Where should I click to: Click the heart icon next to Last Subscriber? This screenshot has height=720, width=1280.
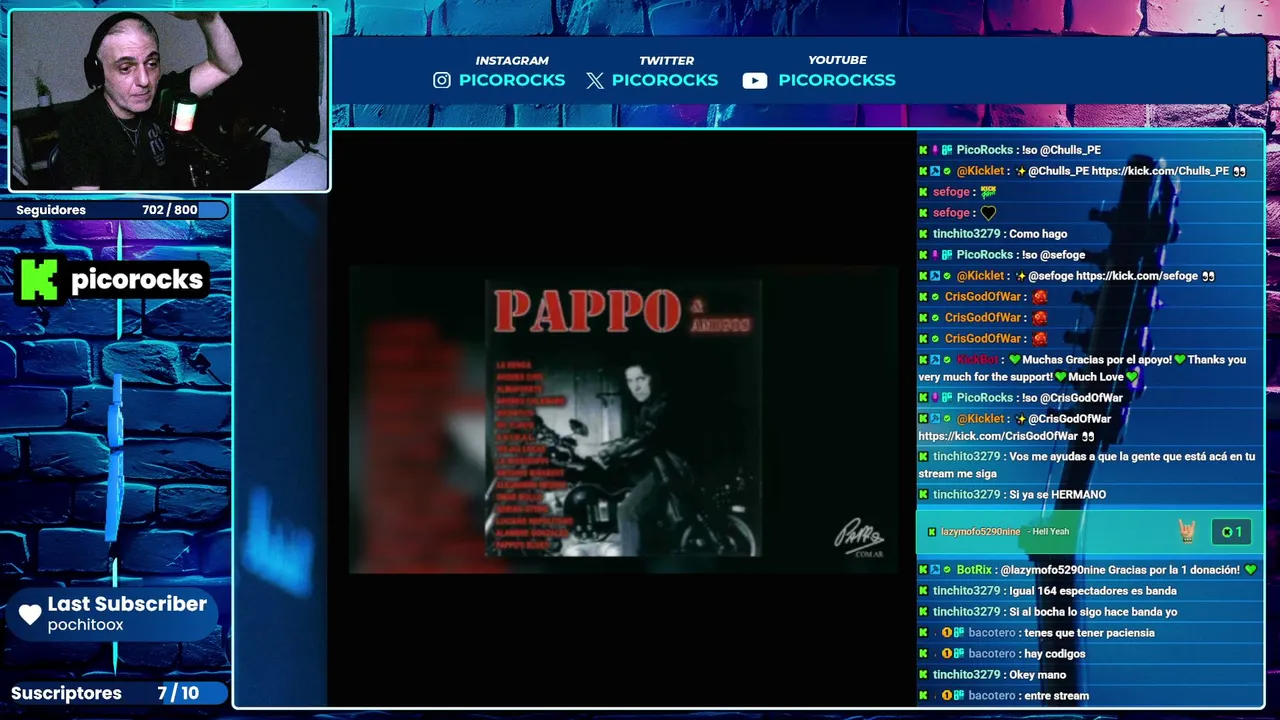coord(30,614)
